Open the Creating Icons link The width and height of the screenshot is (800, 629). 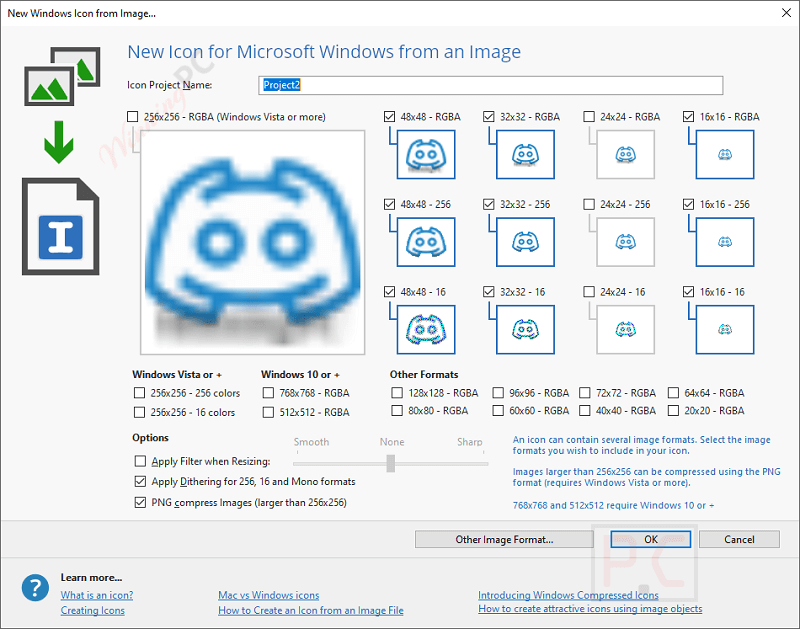click(x=92, y=611)
